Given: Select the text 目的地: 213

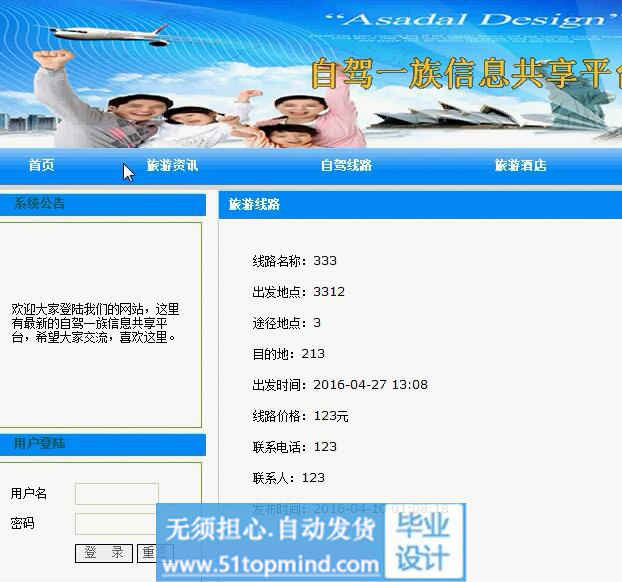Looking at the screenshot, I should [x=288, y=354].
